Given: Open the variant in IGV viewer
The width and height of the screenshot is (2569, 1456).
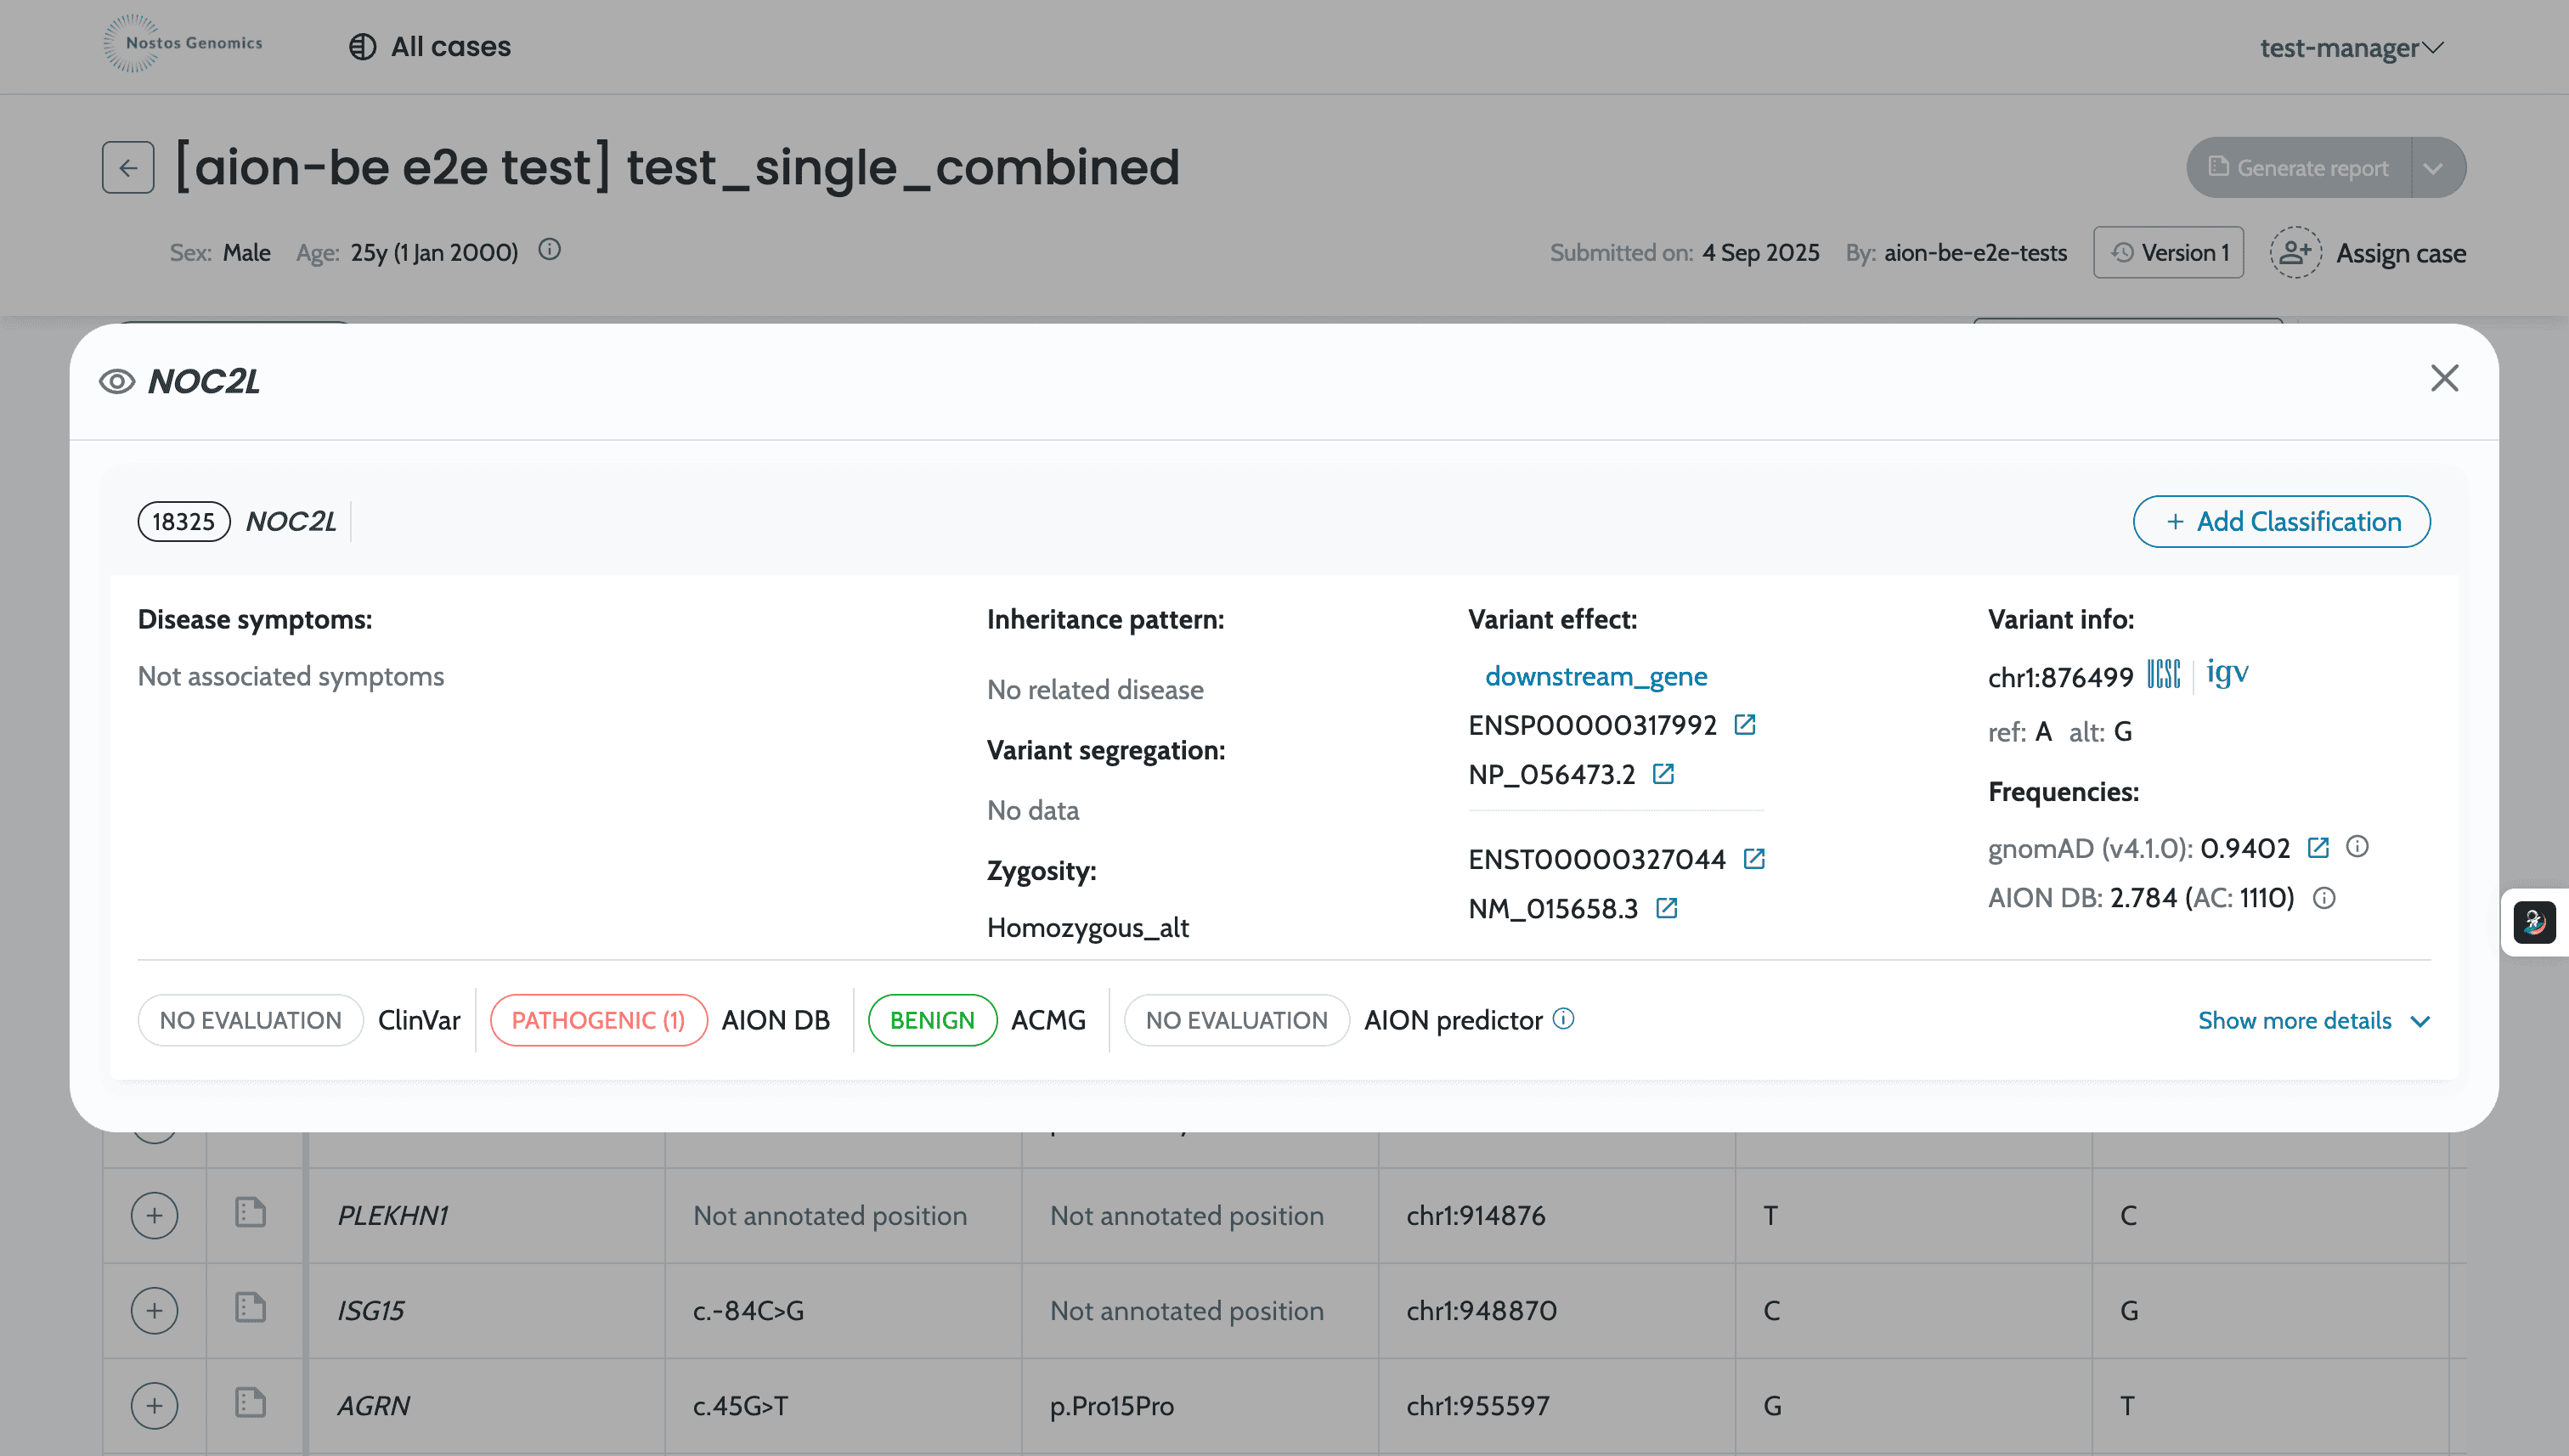Looking at the screenshot, I should (x=2228, y=673).
